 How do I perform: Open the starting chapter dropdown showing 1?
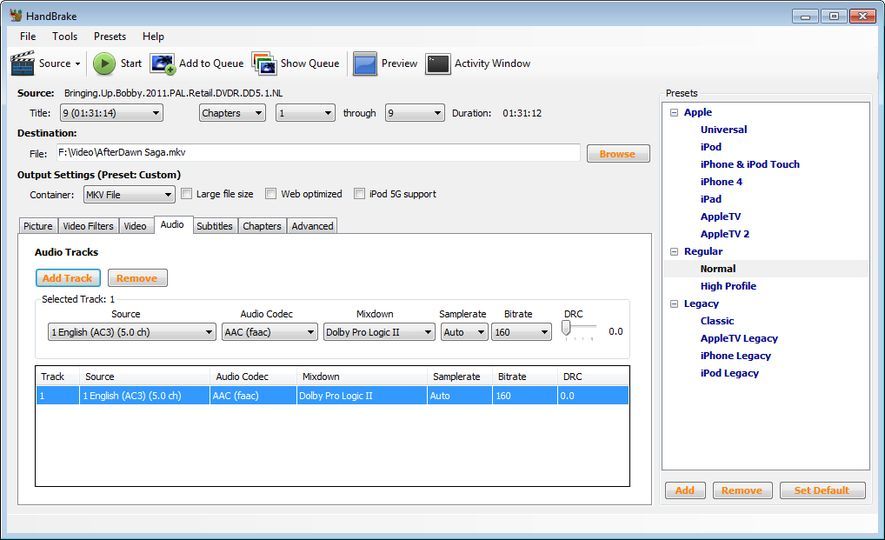point(305,113)
